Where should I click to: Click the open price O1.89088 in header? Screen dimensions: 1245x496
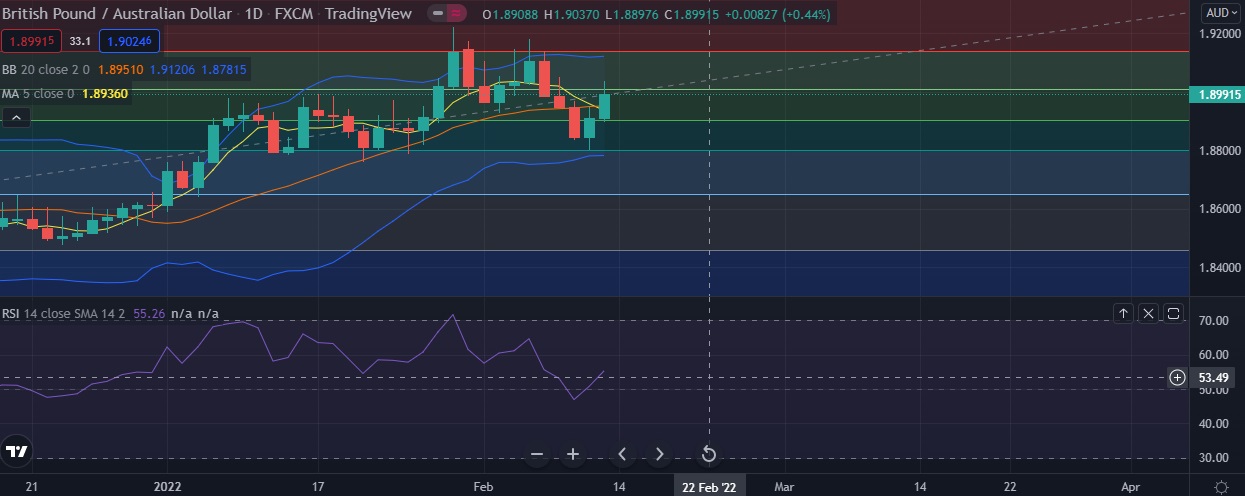[509, 14]
